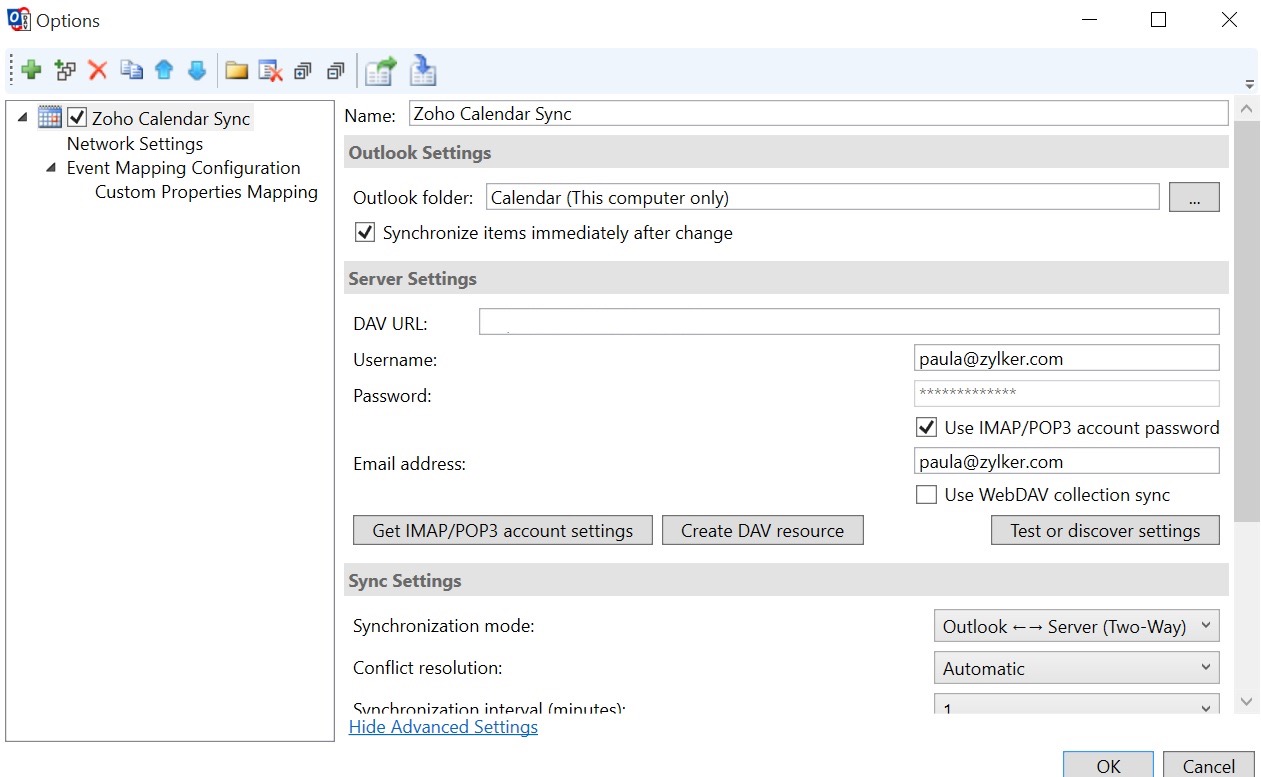Select Custom Properties Mapping tree item
The height and width of the screenshot is (777, 1261).
(206, 192)
